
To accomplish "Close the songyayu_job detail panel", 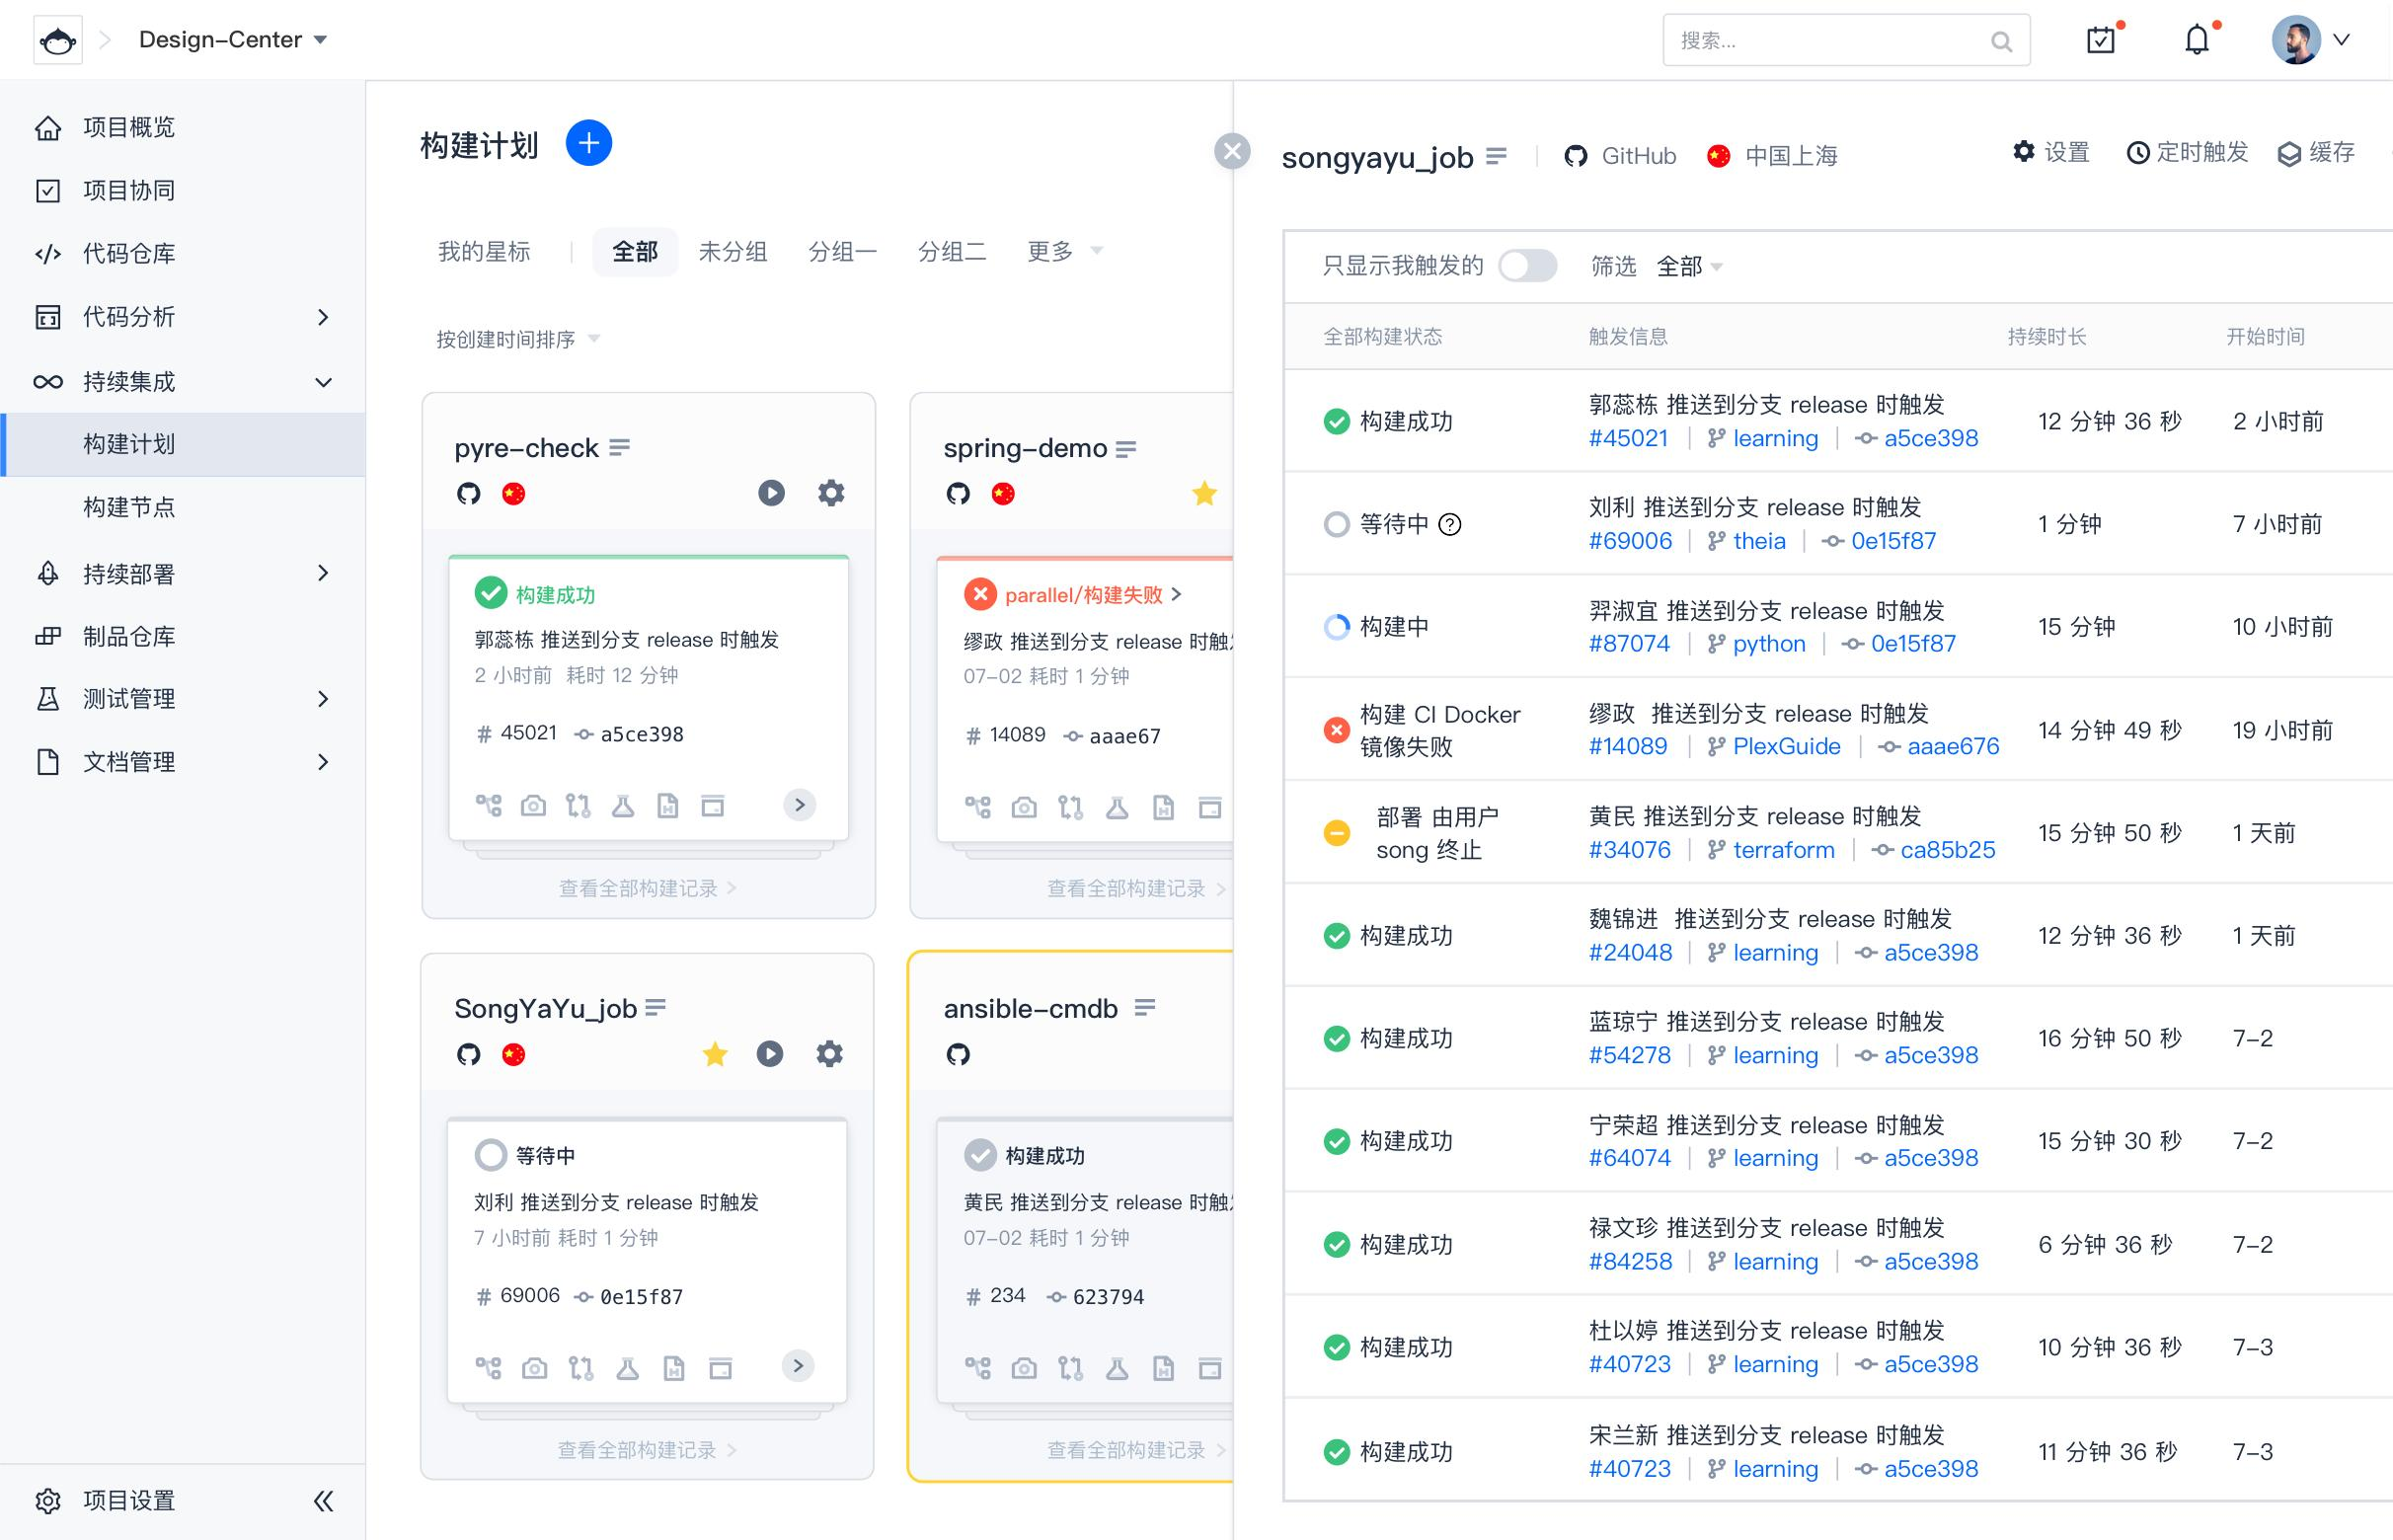I will [x=1232, y=152].
